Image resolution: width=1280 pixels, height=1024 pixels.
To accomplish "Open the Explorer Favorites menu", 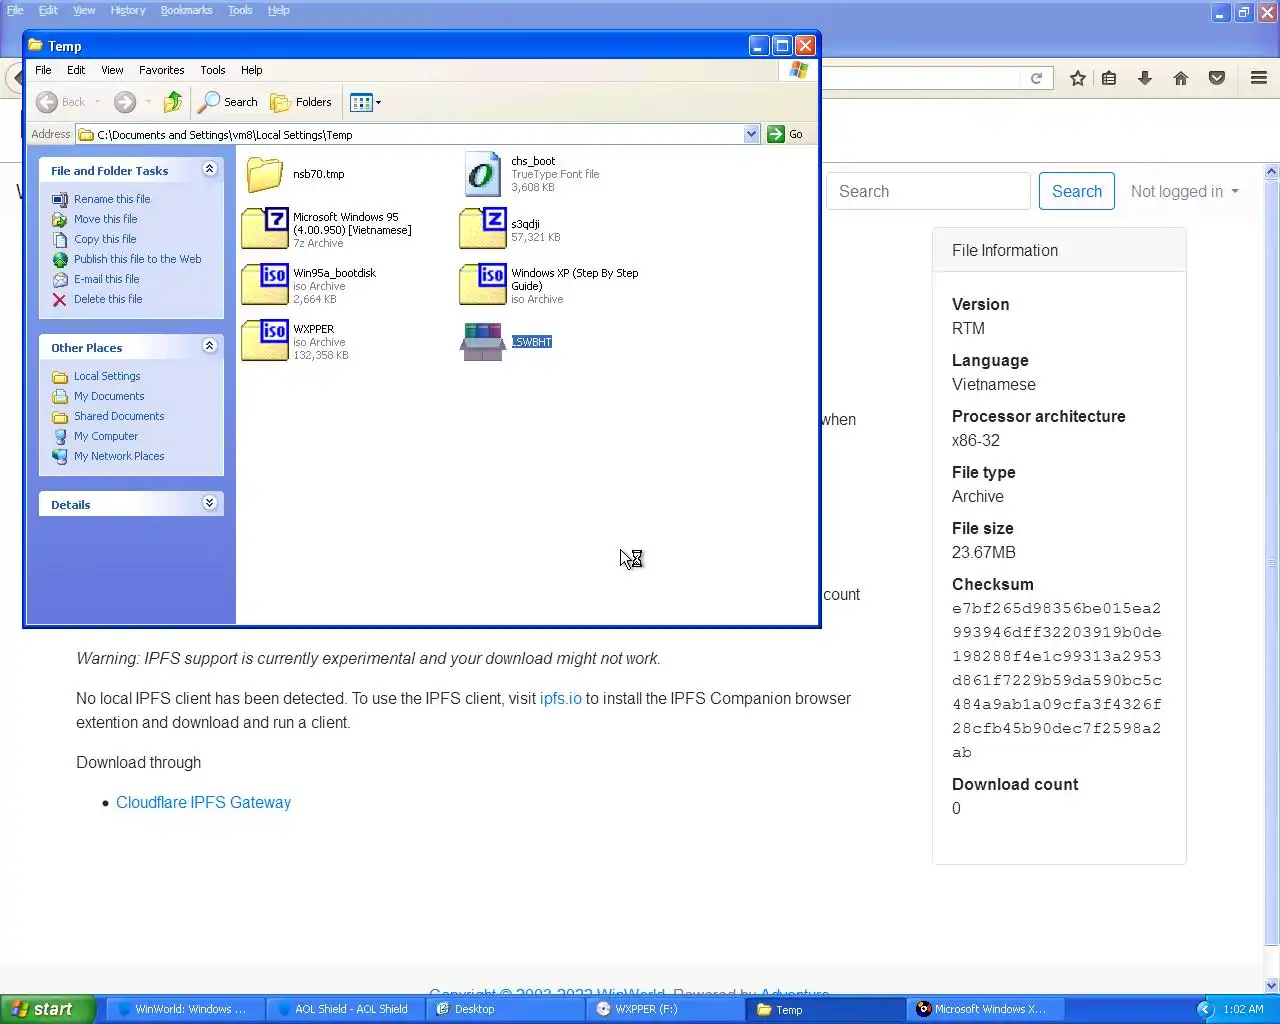I will click(161, 70).
